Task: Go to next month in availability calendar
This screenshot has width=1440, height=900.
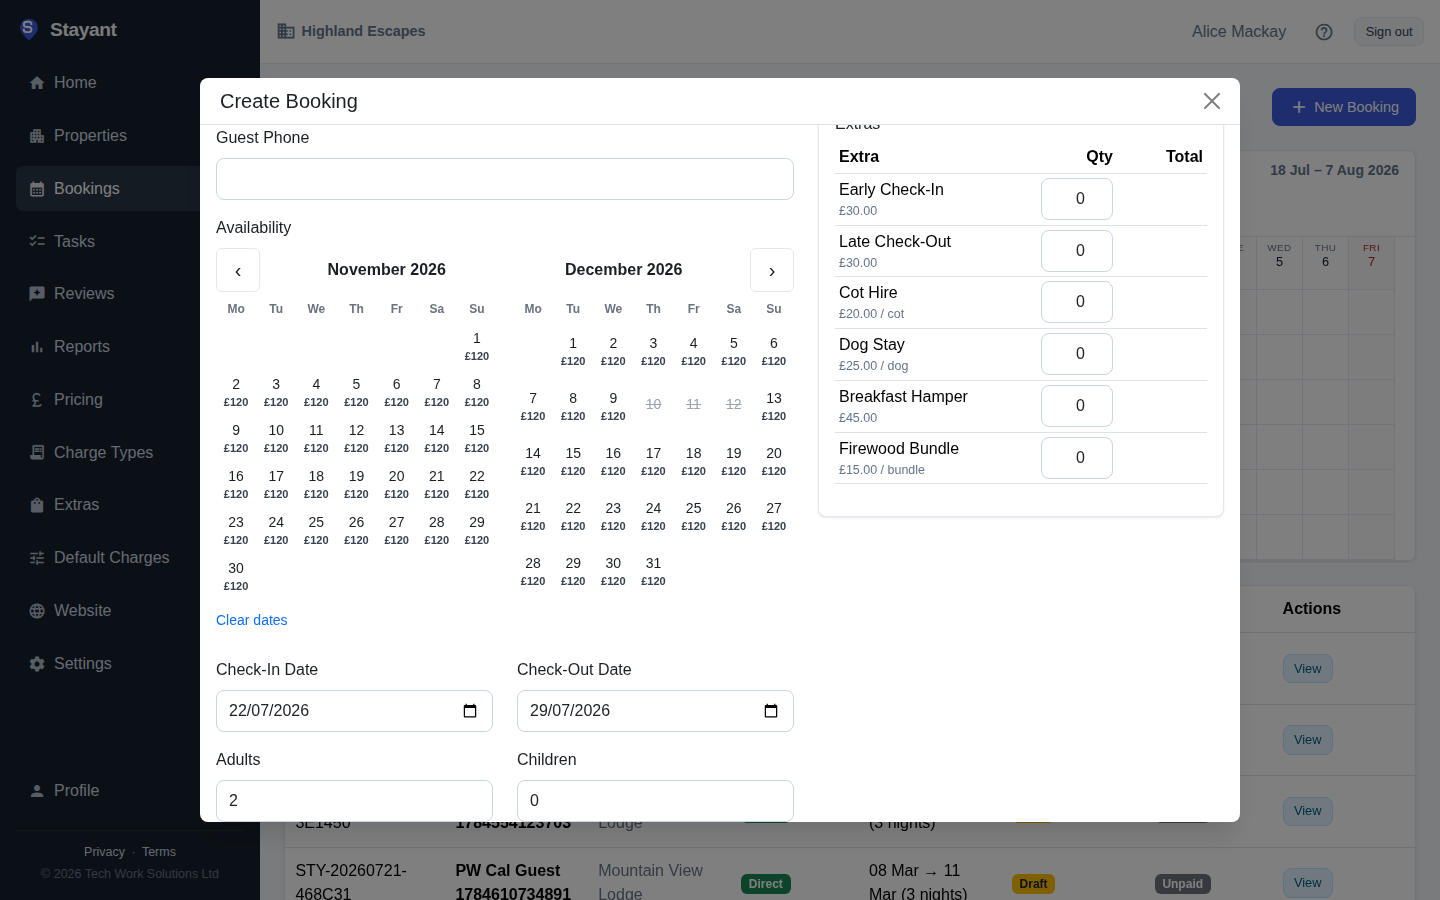Action: (772, 270)
